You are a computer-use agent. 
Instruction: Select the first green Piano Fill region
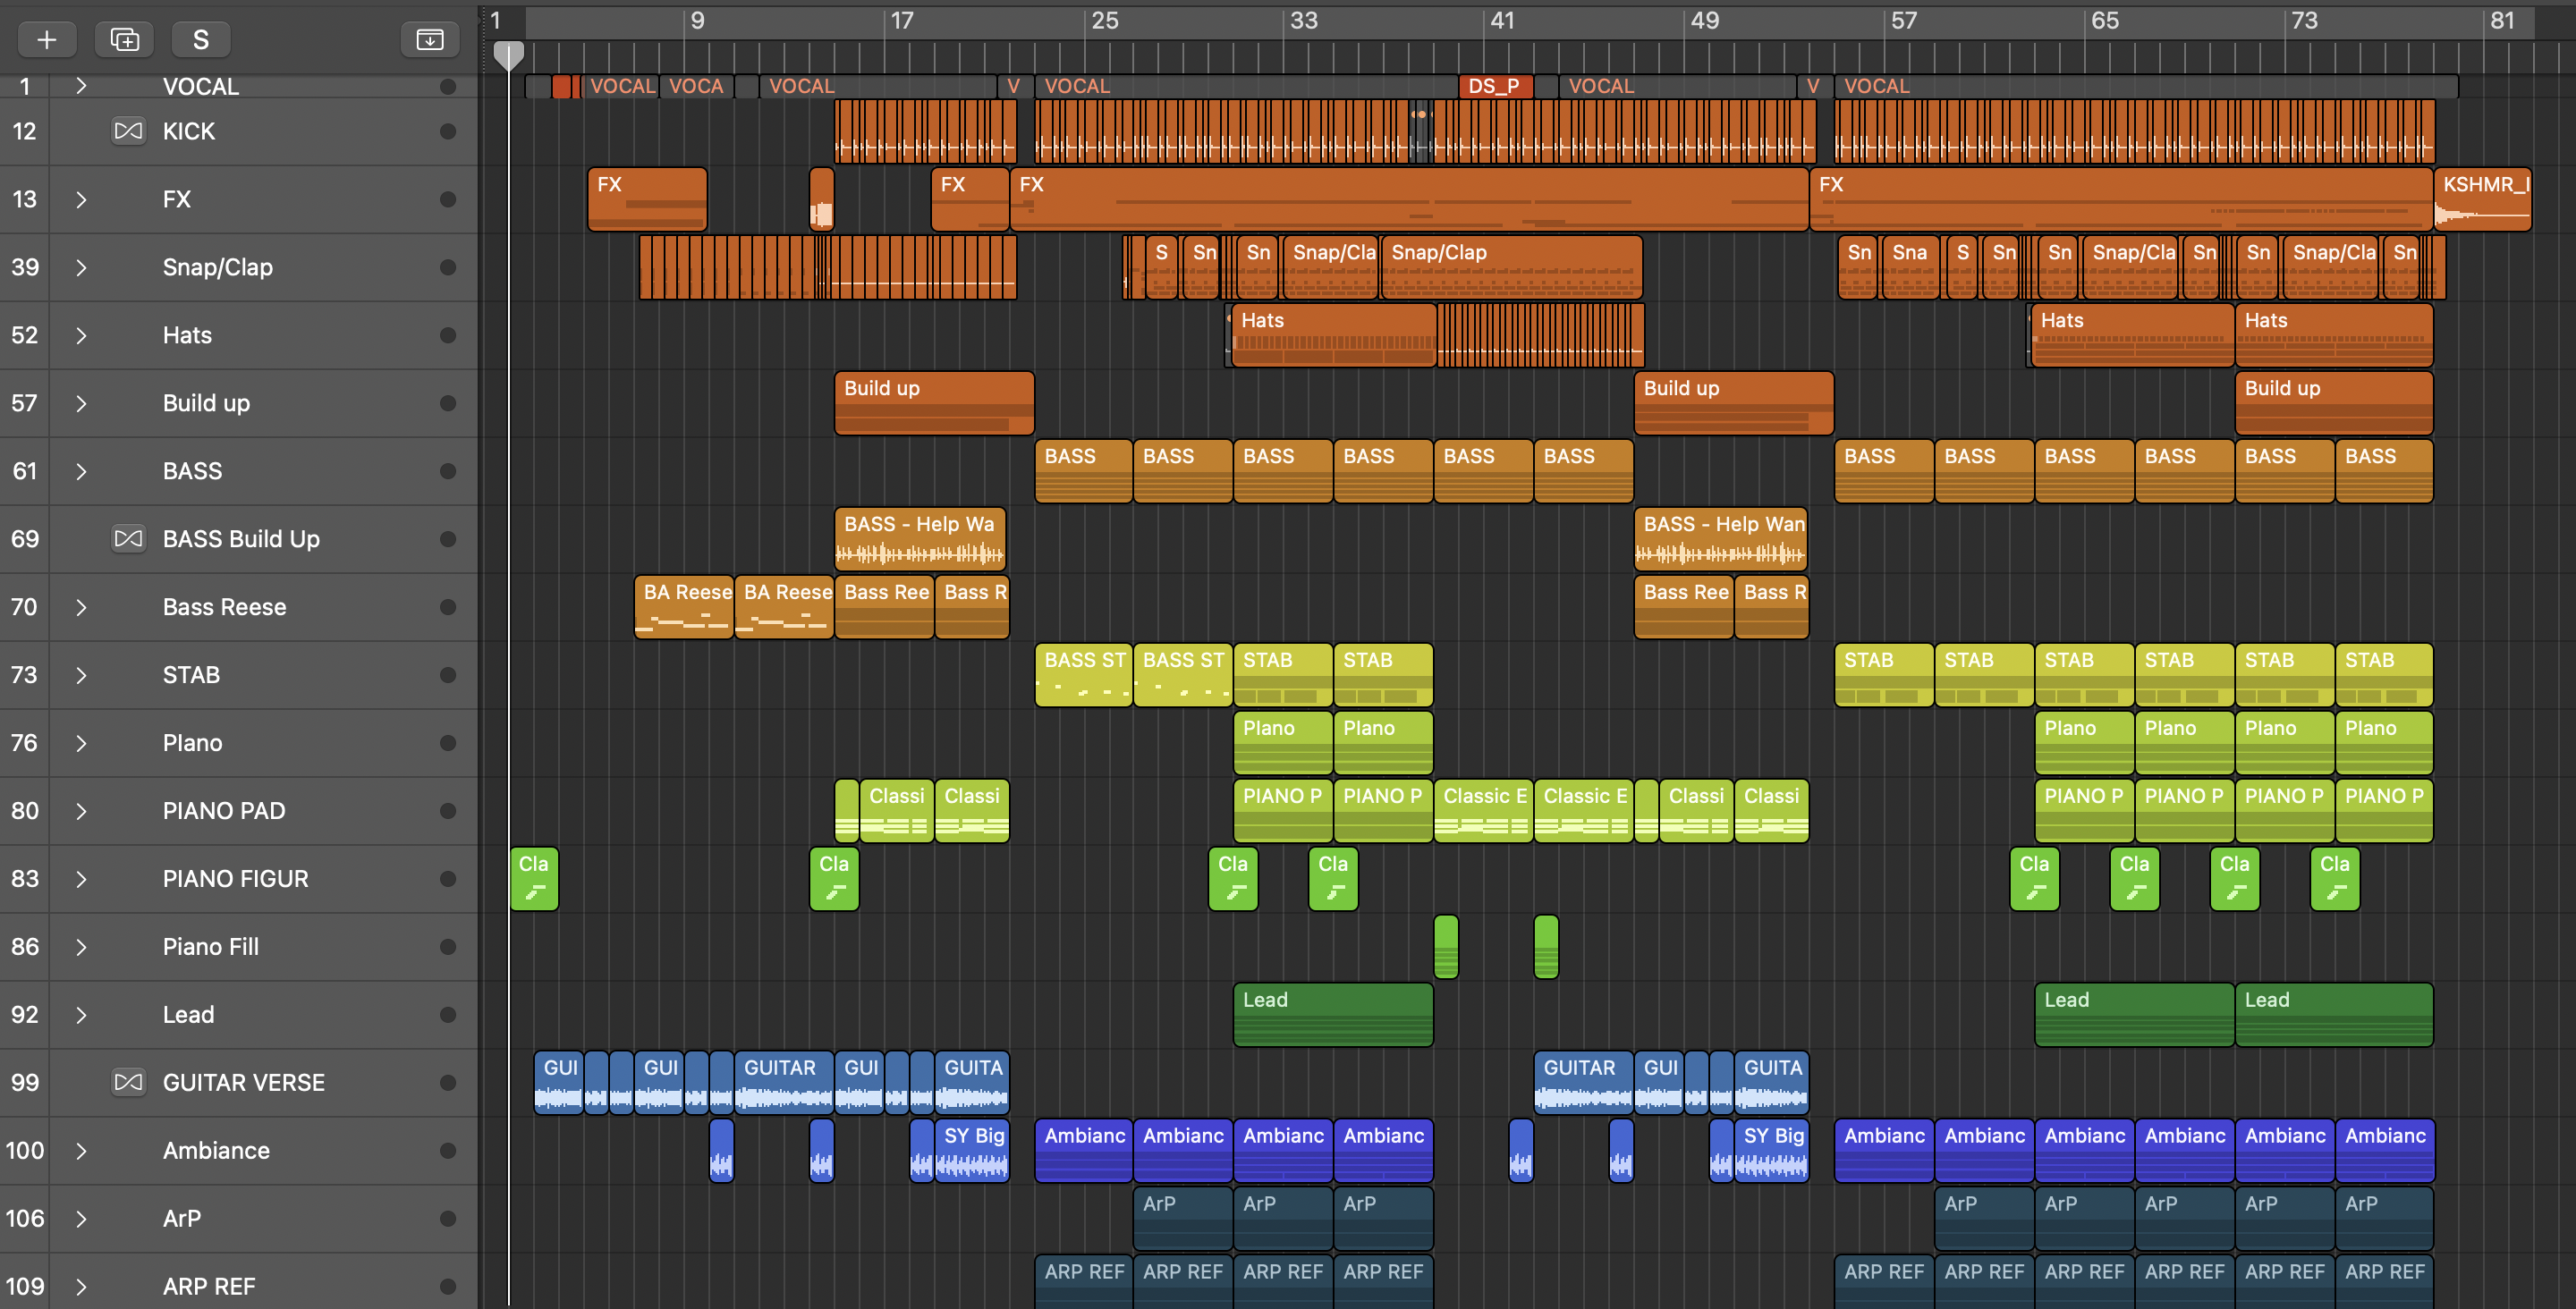pyautogui.click(x=1446, y=947)
